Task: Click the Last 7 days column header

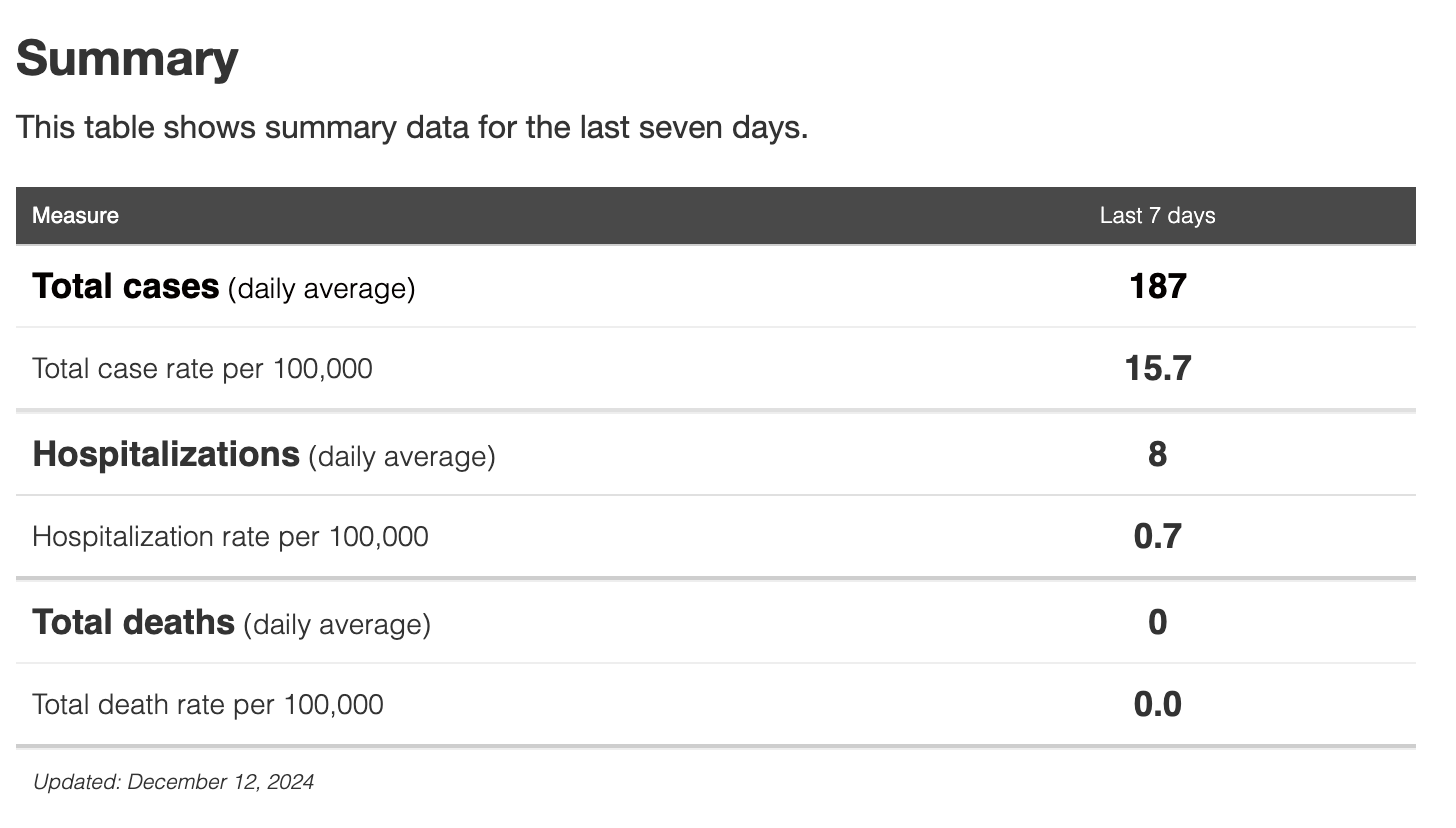Action: 1157,216
